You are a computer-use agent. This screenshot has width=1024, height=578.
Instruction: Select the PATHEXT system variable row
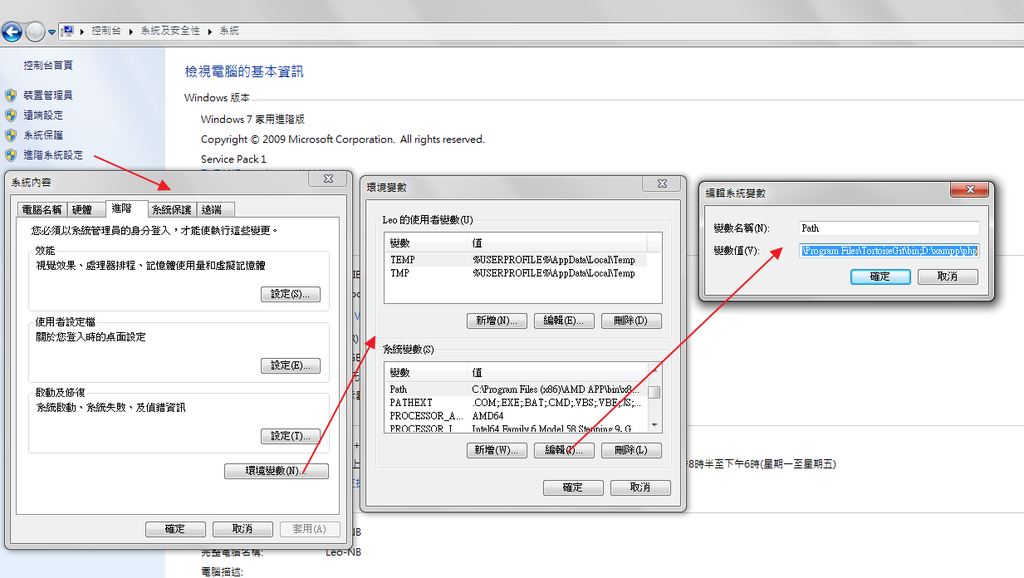coord(517,402)
